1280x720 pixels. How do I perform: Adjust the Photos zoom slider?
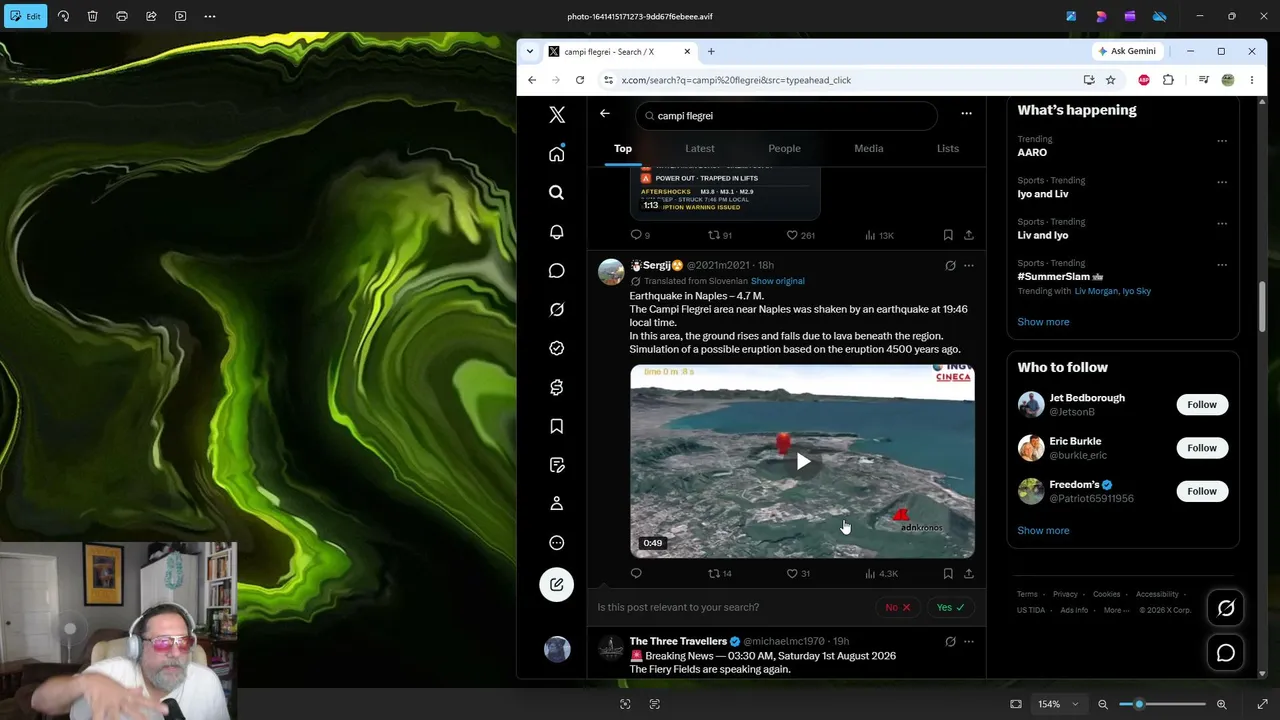(x=1162, y=704)
